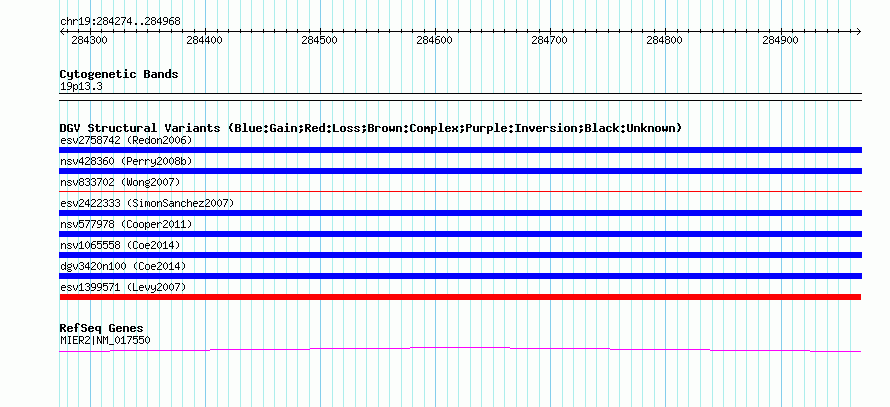Open the MIER2|NM_017550 gene label

[x=105, y=341]
